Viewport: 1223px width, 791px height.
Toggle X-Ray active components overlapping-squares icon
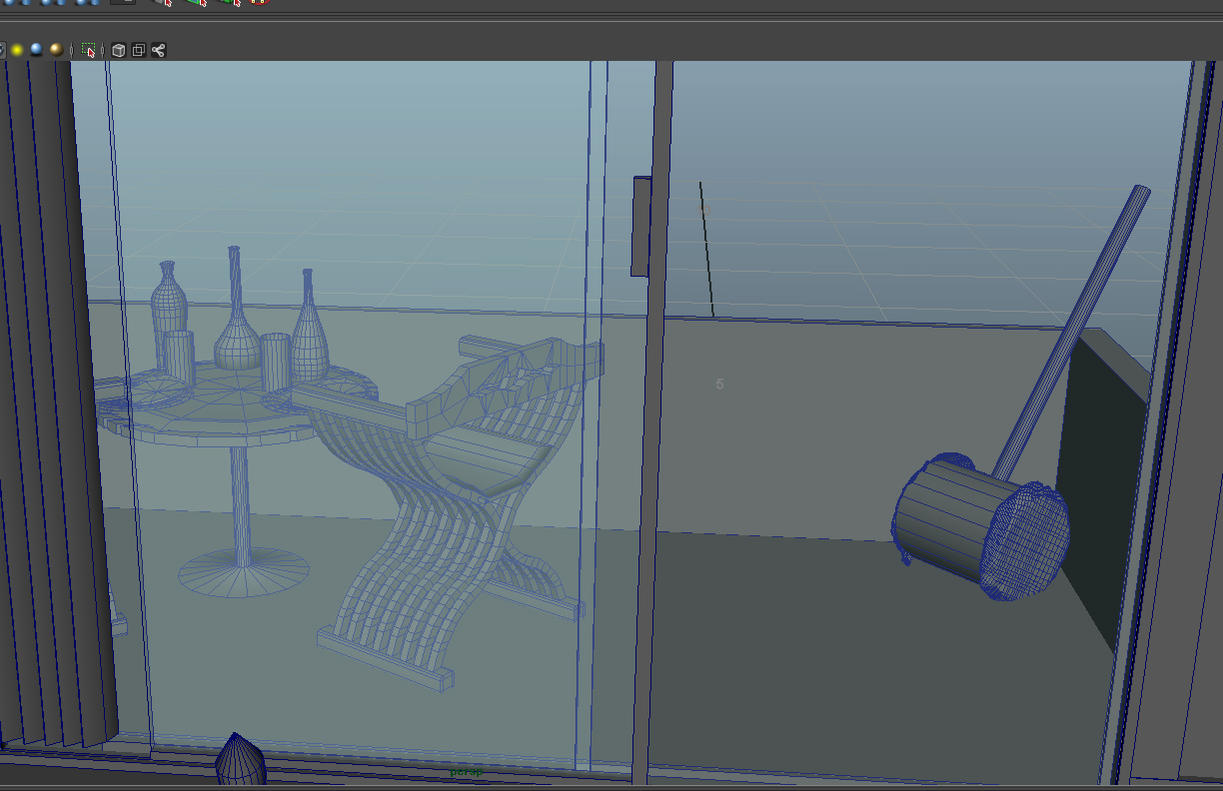click(138, 50)
